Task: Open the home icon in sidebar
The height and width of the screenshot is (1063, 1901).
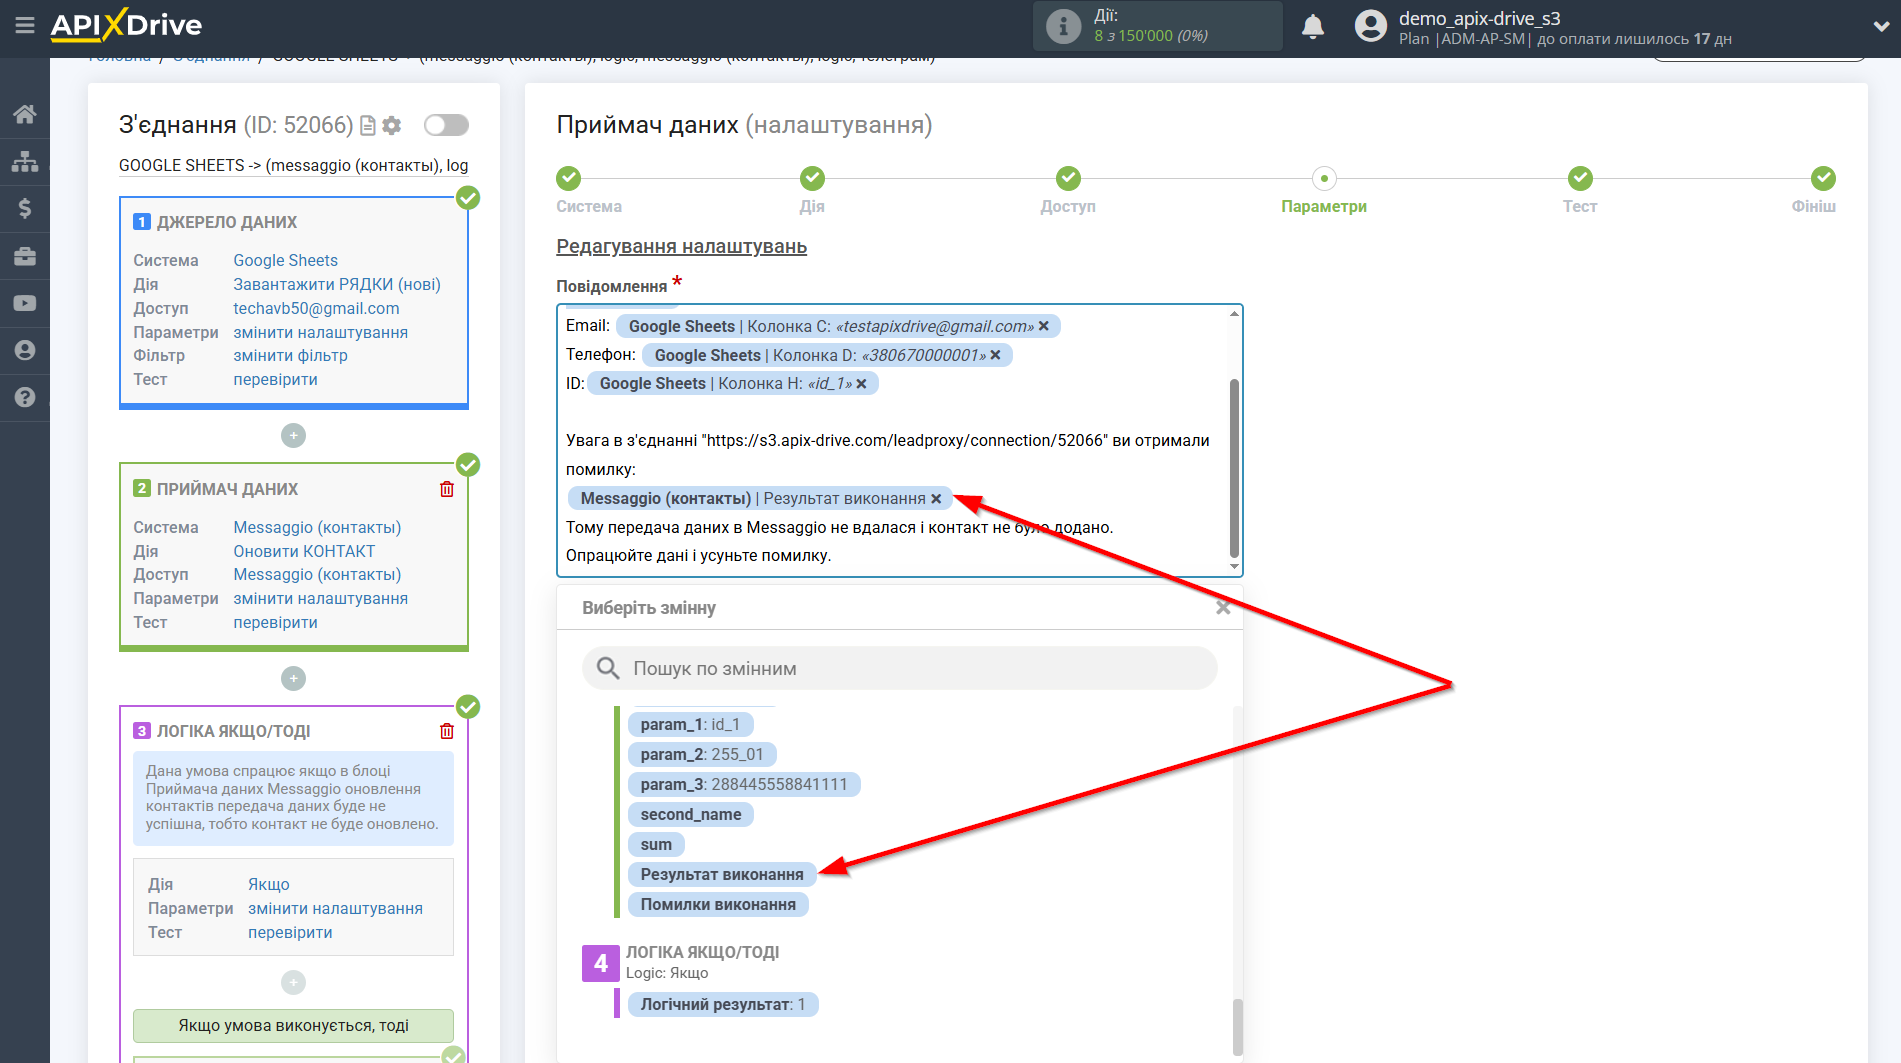Action: (25, 114)
